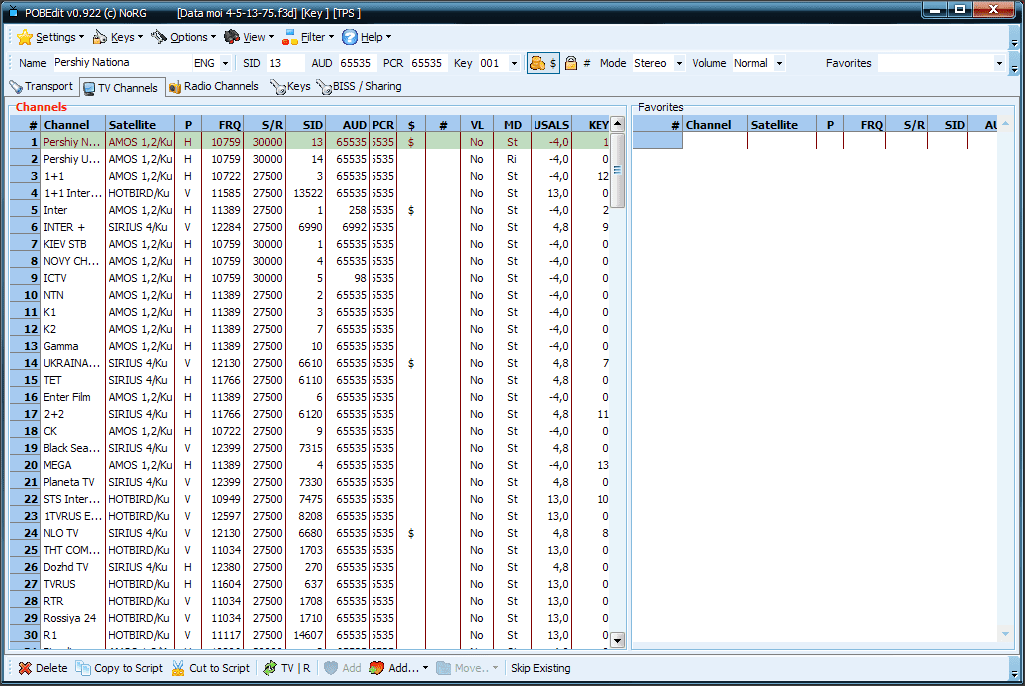
Task: Select the Planeta TV channel row
Action: [310, 482]
